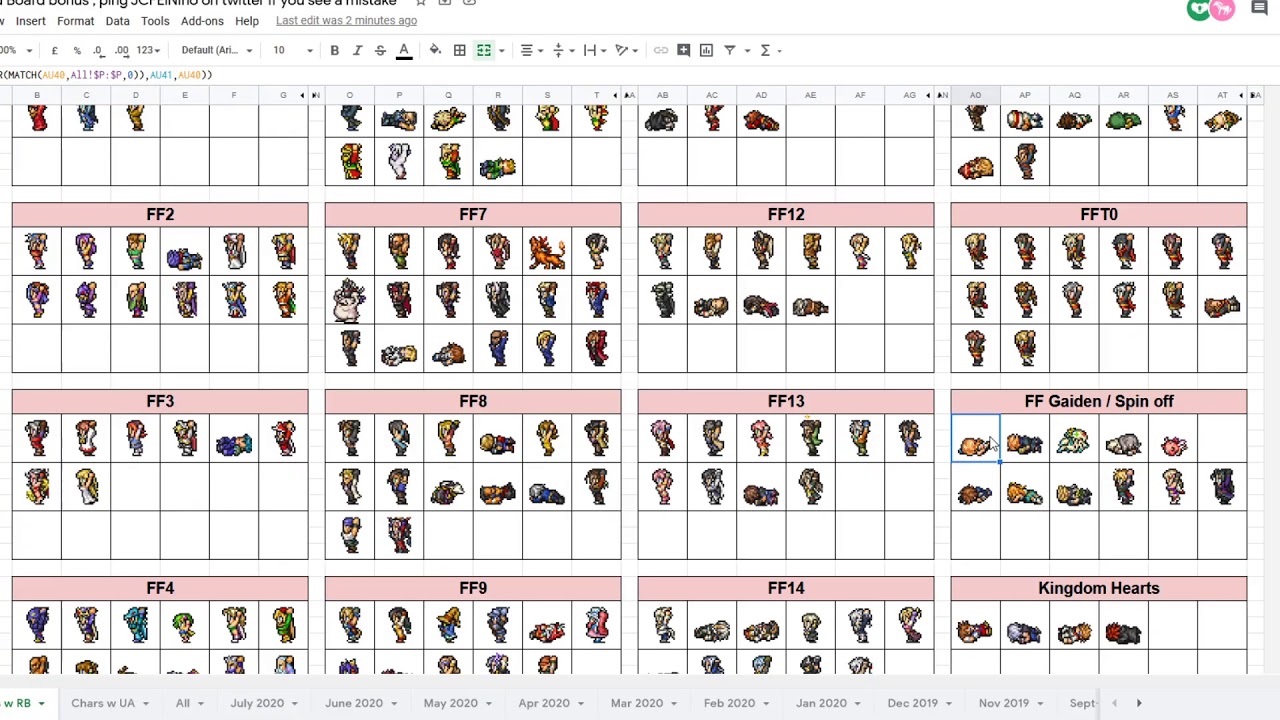The image size is (1280, 720).
Task: Open text rotation options
Action: point(626,50)
